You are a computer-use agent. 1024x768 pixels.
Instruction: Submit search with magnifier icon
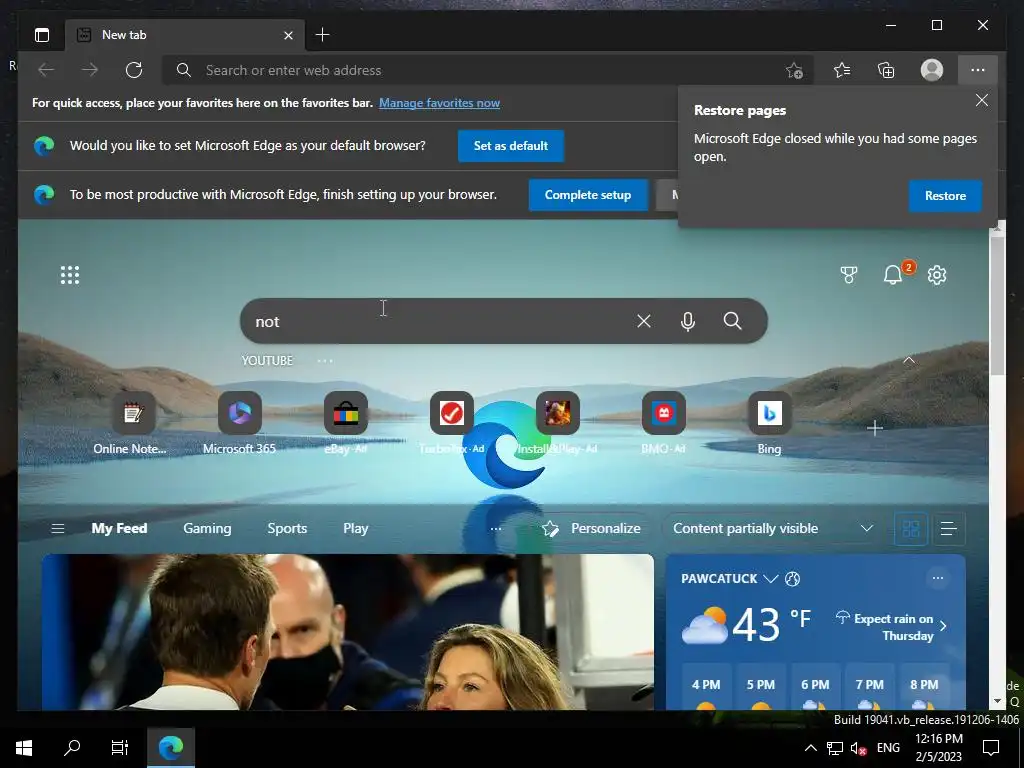point(733,321)
